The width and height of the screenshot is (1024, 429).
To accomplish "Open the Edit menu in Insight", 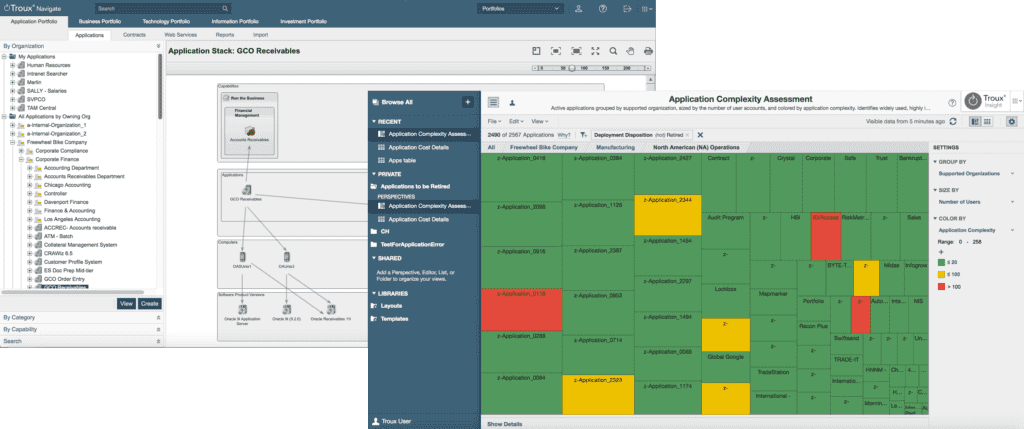I will tap(516, 121).
